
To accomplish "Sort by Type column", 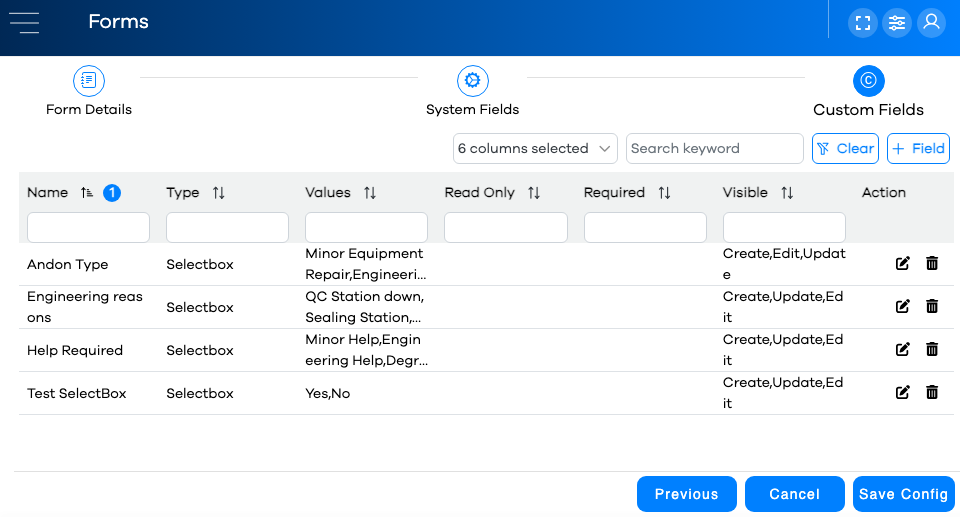I will [219, 193].
